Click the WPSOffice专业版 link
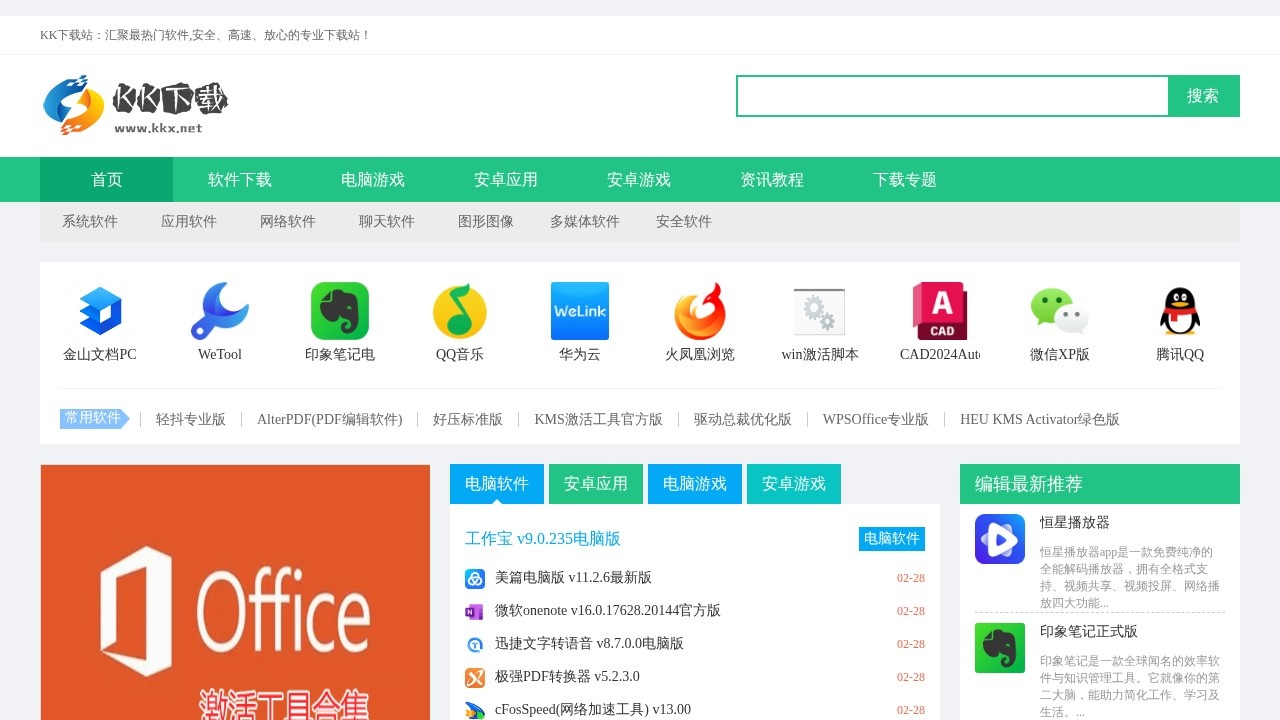This screenshot has width=1280, height=720. click(x=875, y=419)
